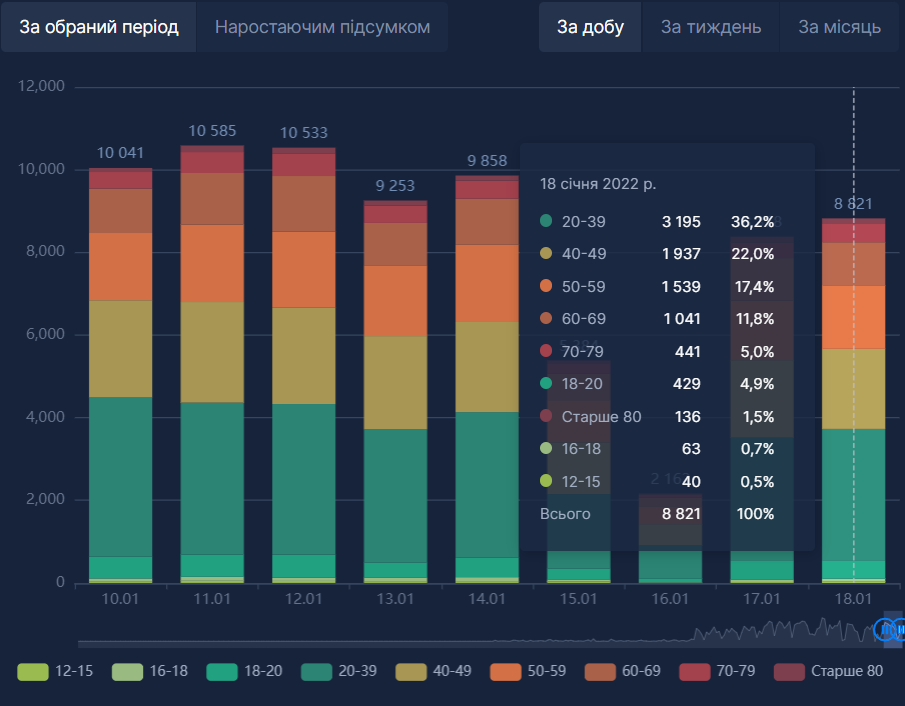Click the 18-20 legend color icon
905x706 pixels.
(222, 671)
